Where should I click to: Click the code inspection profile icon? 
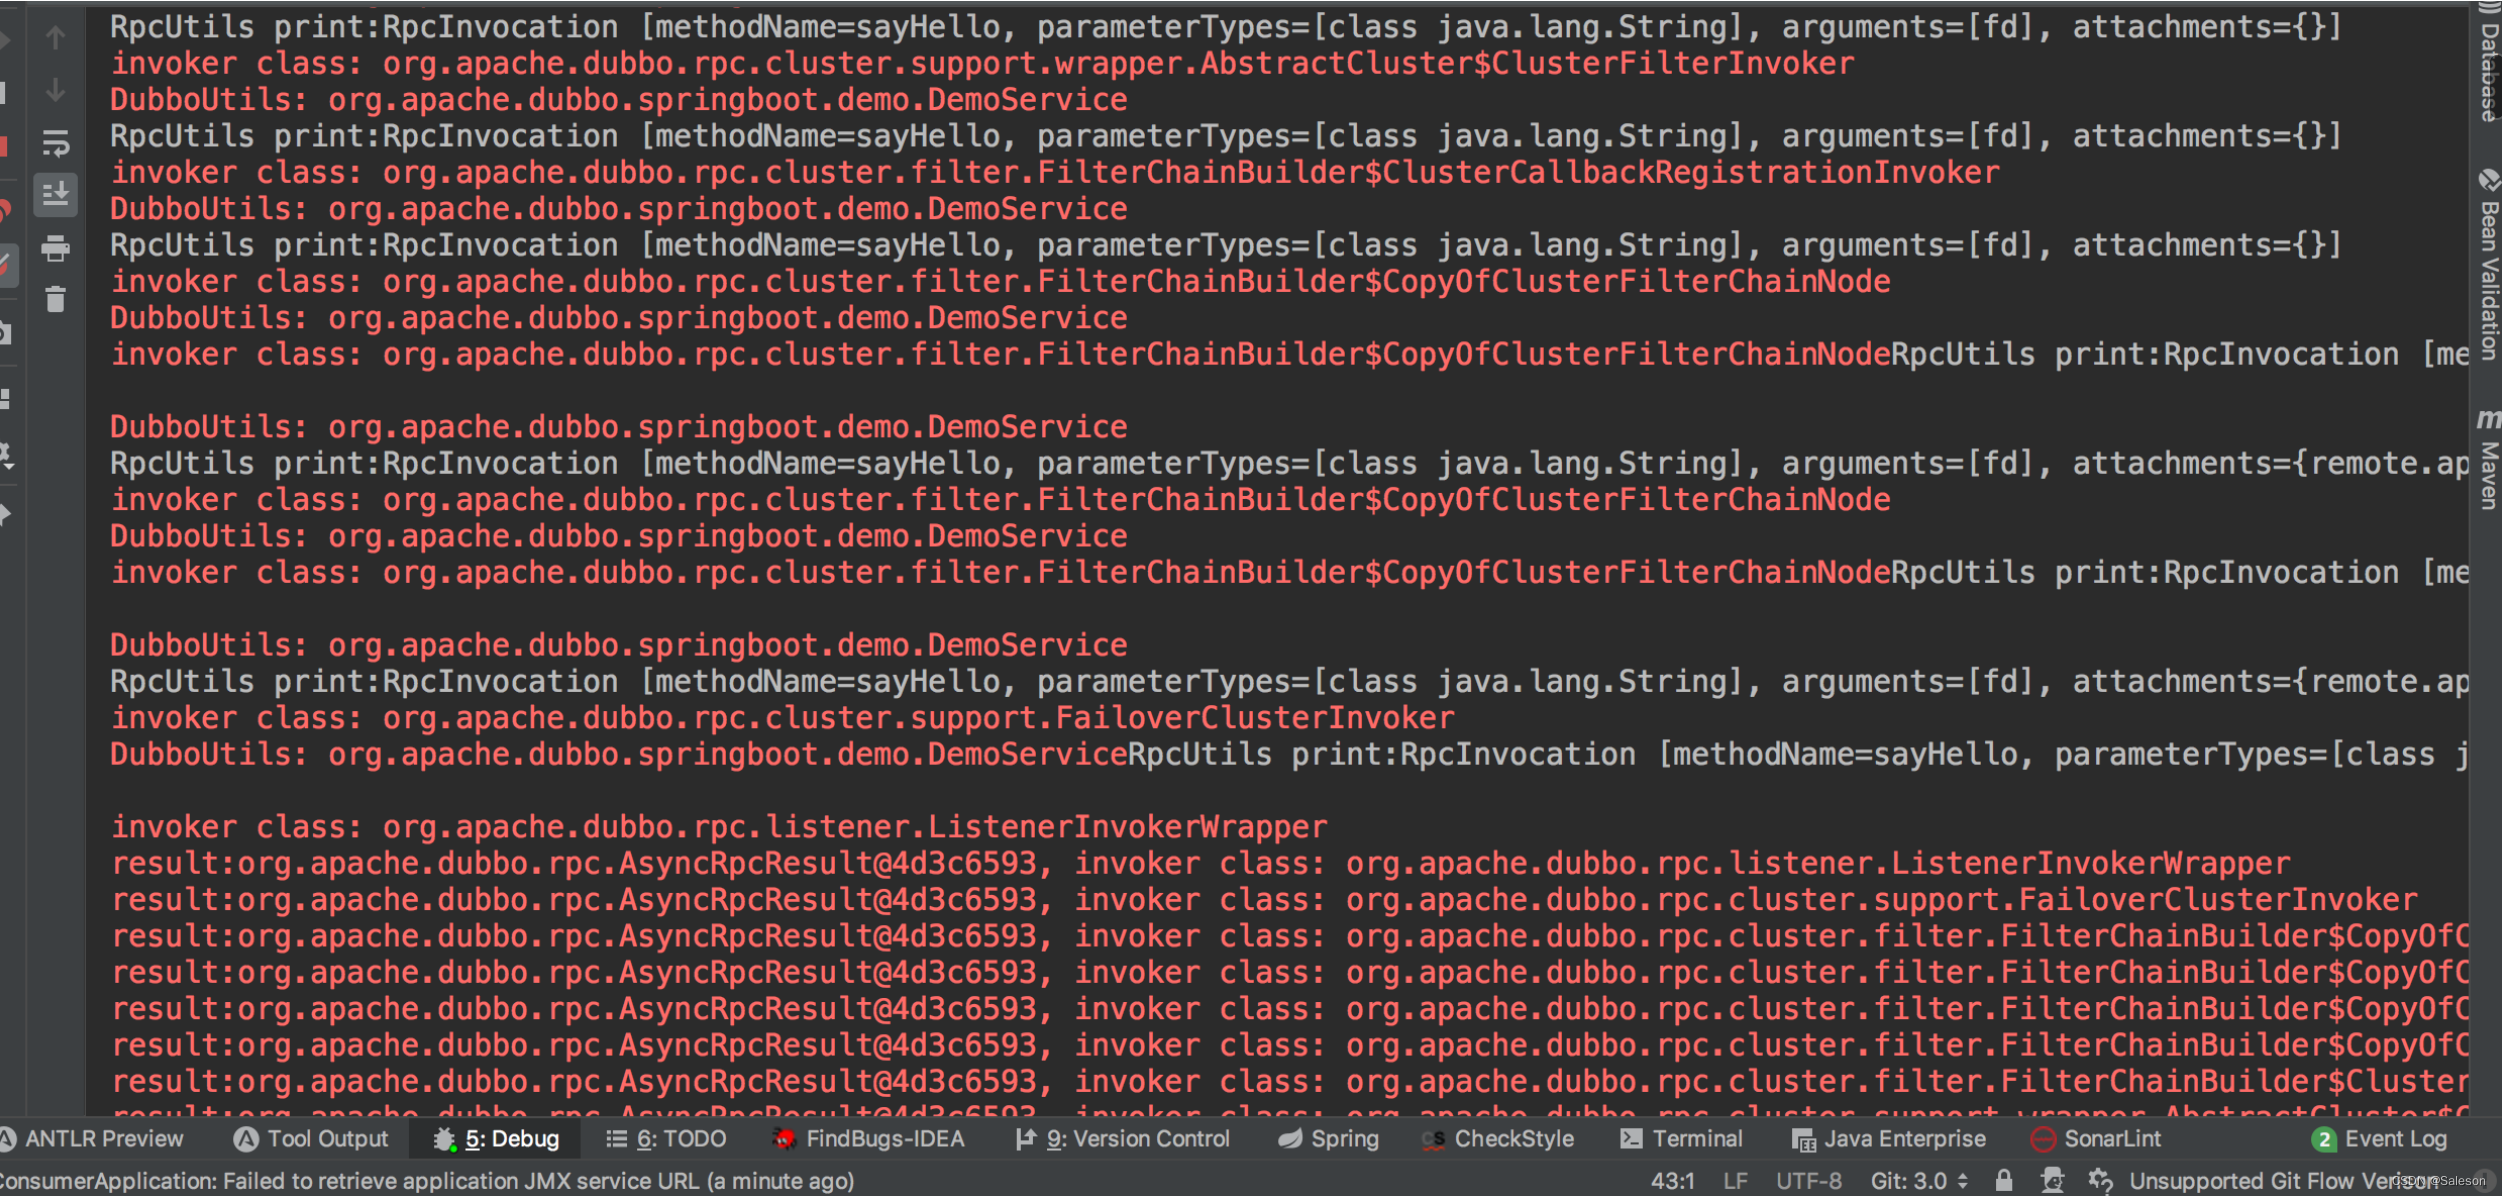(2052, 1181)
